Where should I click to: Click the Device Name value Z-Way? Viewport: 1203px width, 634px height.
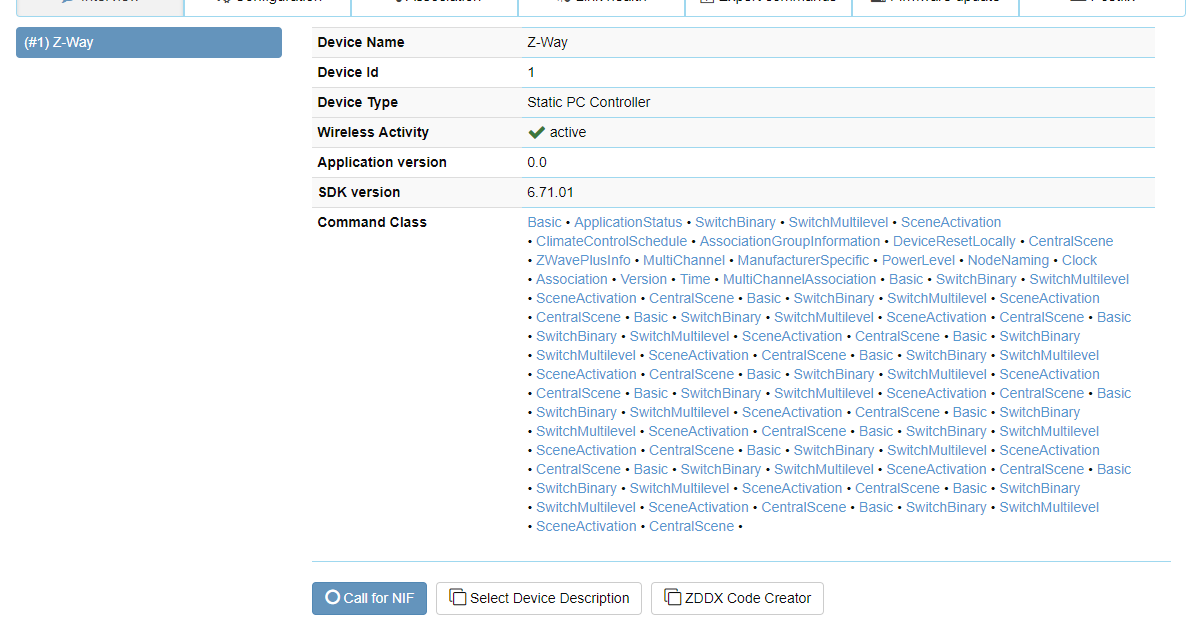[547, 42]
